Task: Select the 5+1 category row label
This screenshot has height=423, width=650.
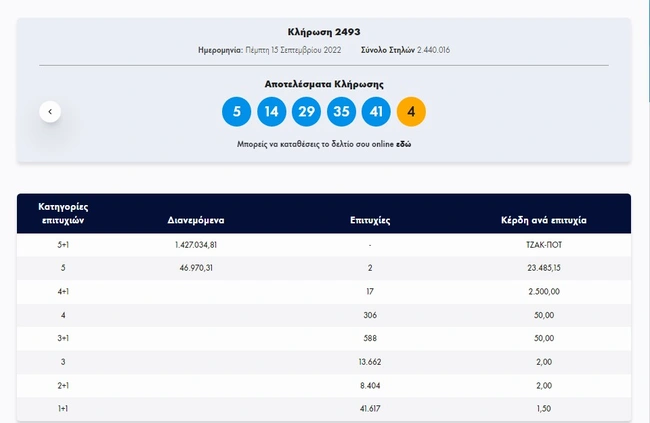Action: (64, 244)
